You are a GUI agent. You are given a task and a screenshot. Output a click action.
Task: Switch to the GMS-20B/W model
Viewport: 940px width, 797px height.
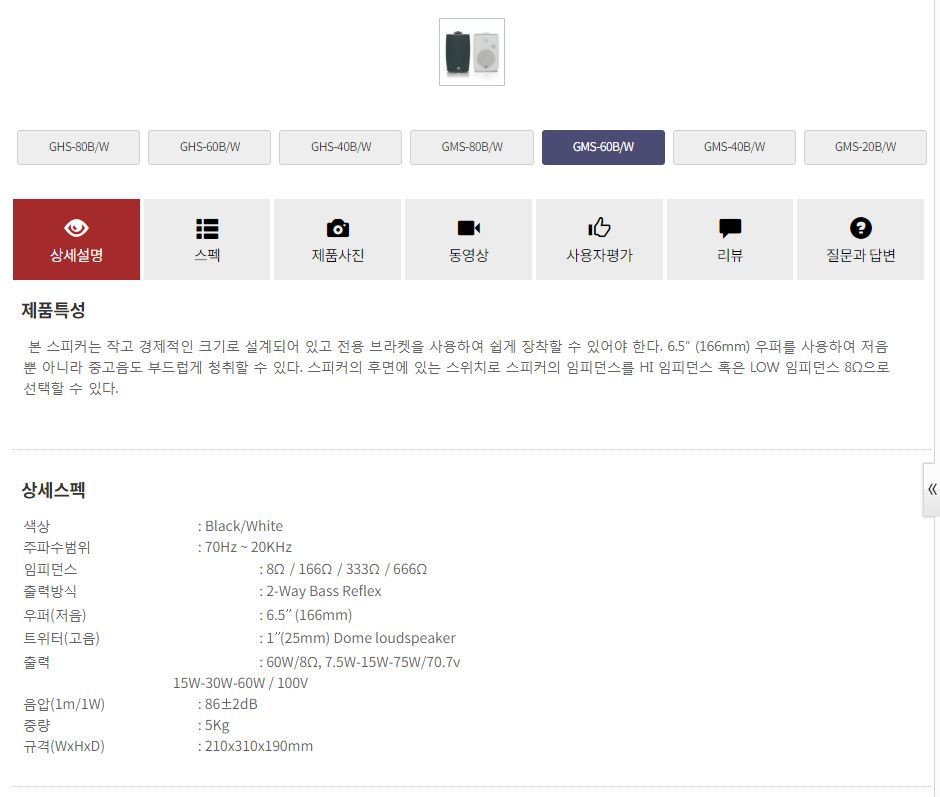click(x=865, y=147)
